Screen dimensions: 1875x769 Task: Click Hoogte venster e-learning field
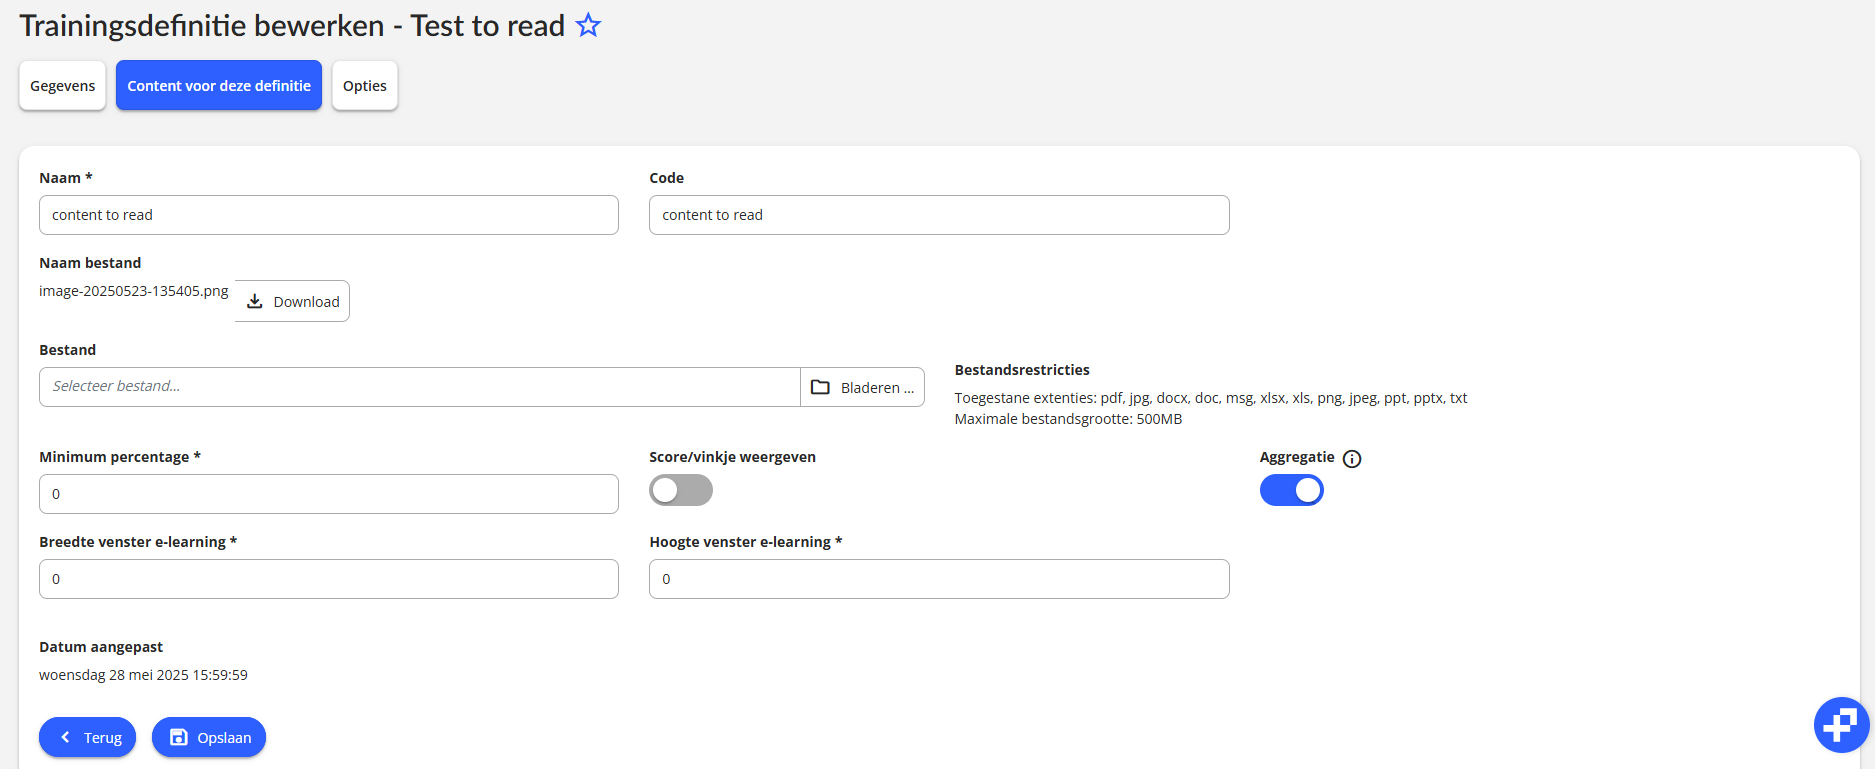[939, 579]
